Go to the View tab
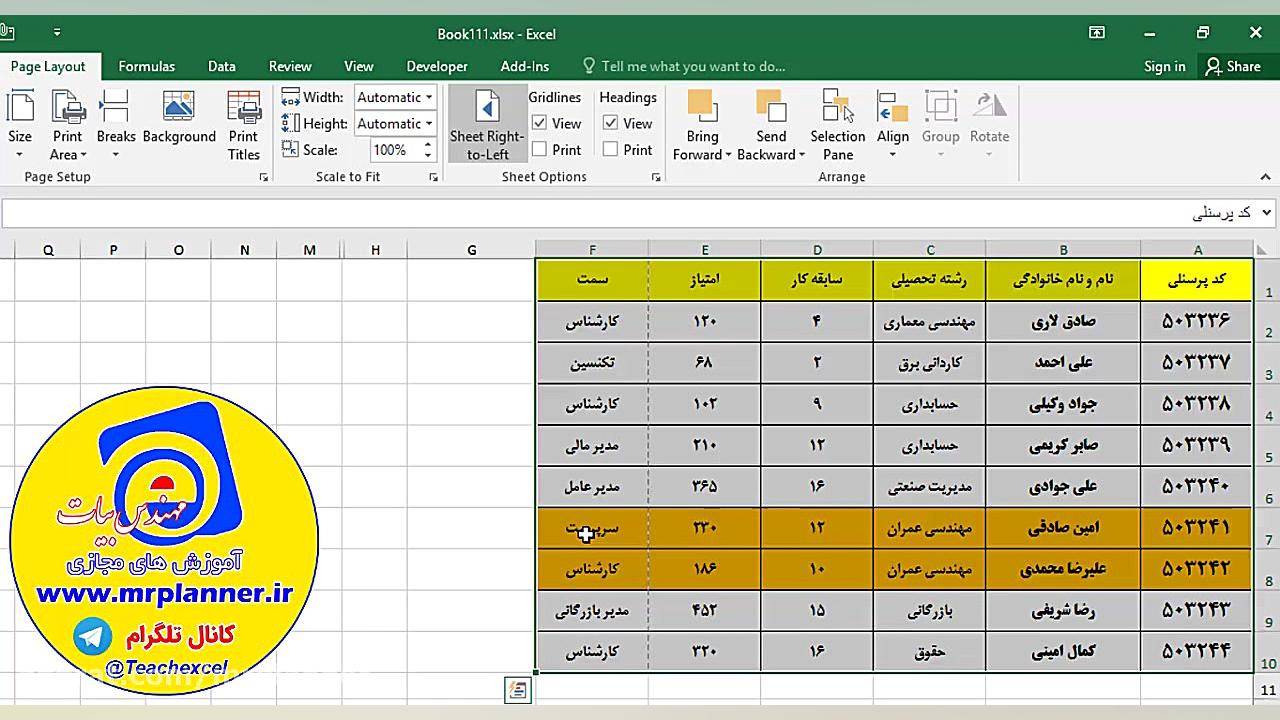This screenshot has height=720, width=1280. 359,66
